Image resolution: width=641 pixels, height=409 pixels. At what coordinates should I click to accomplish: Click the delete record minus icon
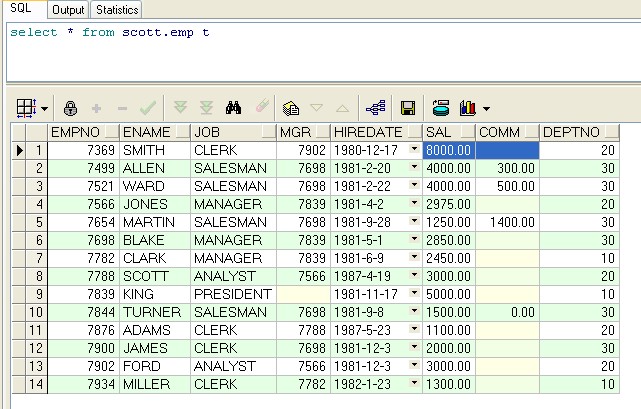(122, 109)
